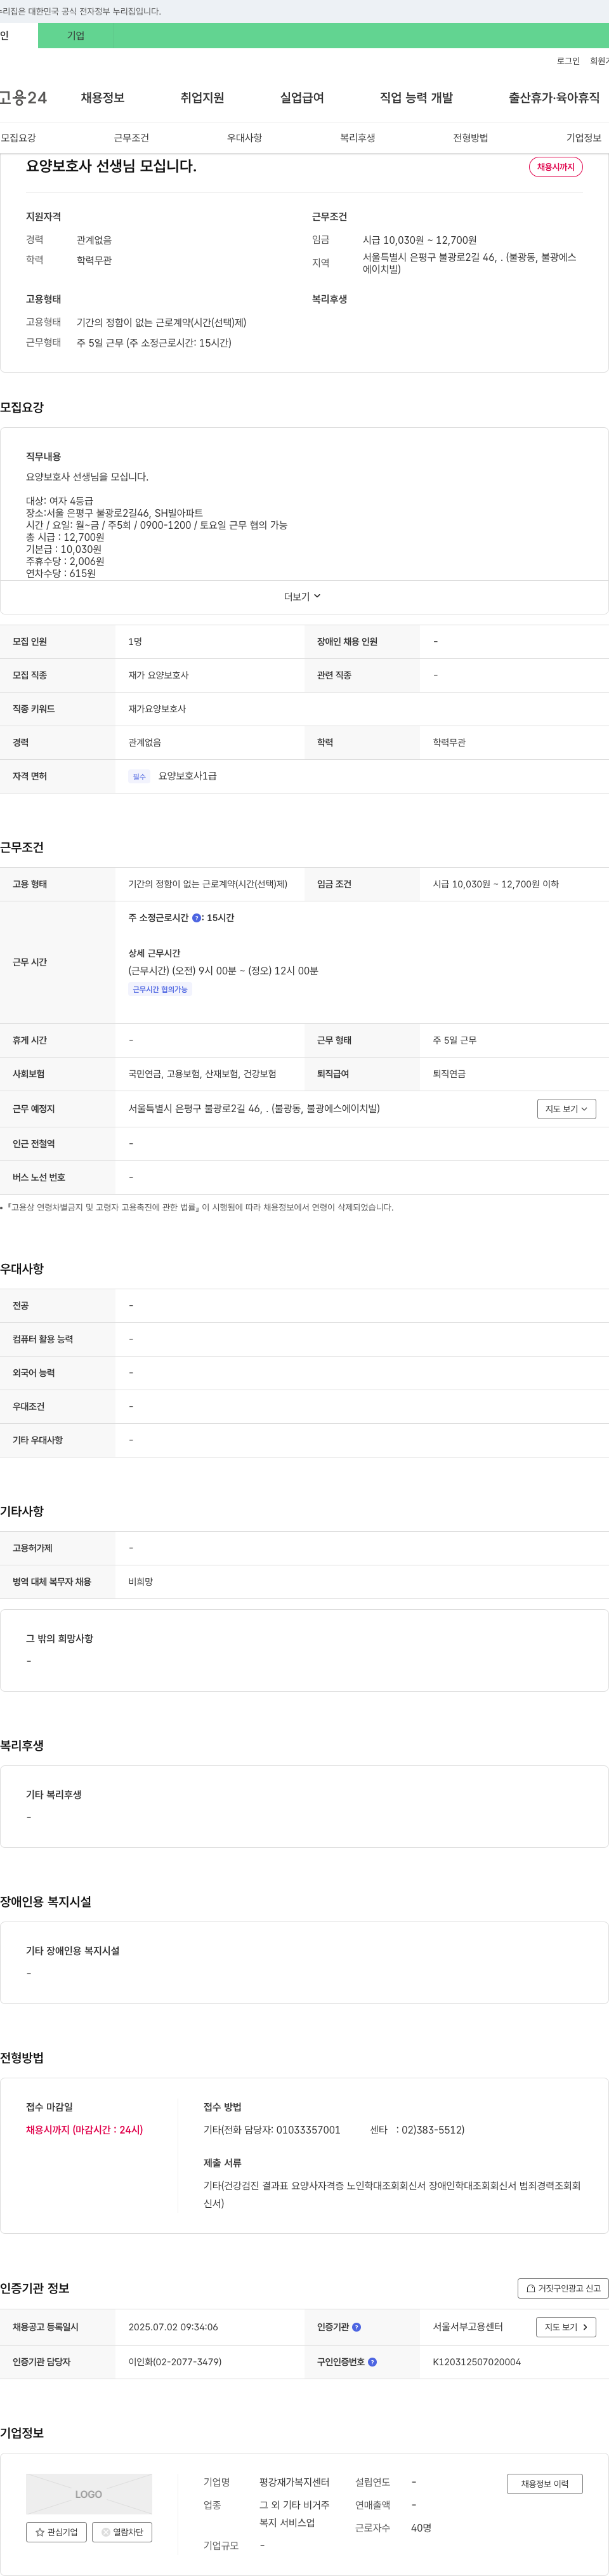
Task: Jump to the 우대사항 section tab
Action: (x=244, y=138)
